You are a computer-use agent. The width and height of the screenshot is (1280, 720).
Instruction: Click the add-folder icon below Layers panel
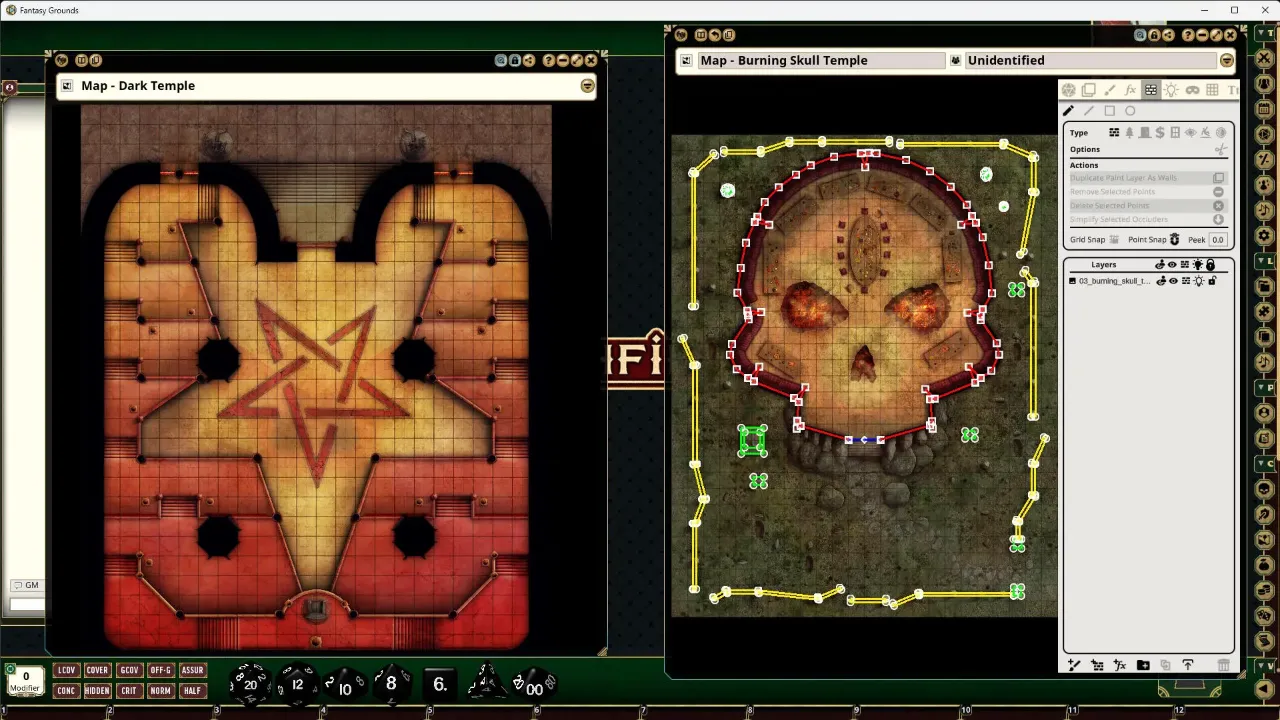[x=1143, y=665]
